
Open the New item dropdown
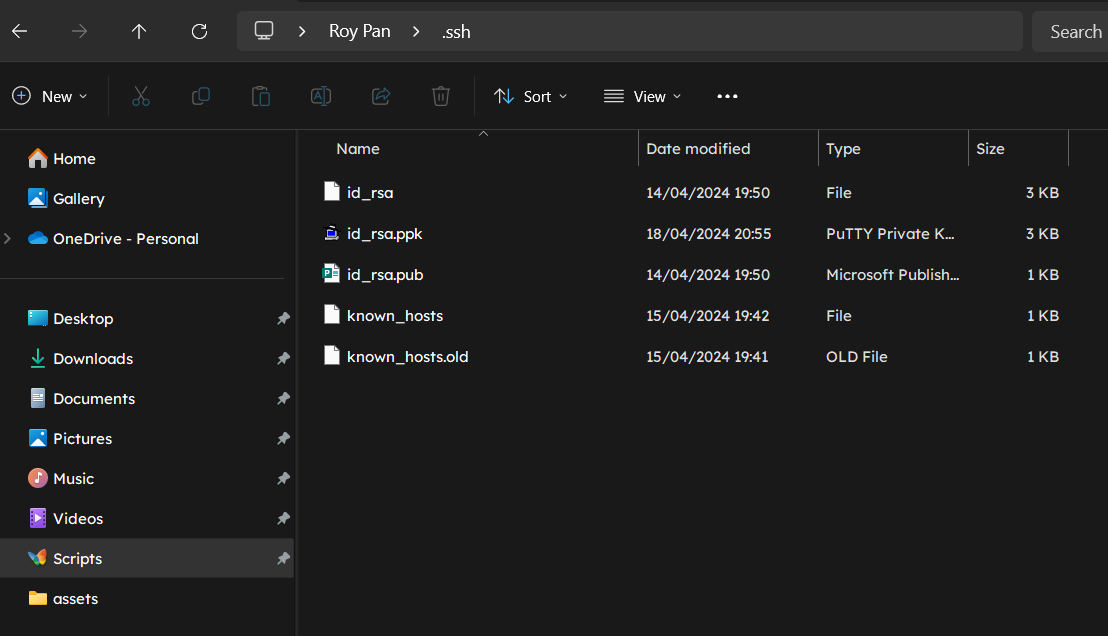point(50,96)
